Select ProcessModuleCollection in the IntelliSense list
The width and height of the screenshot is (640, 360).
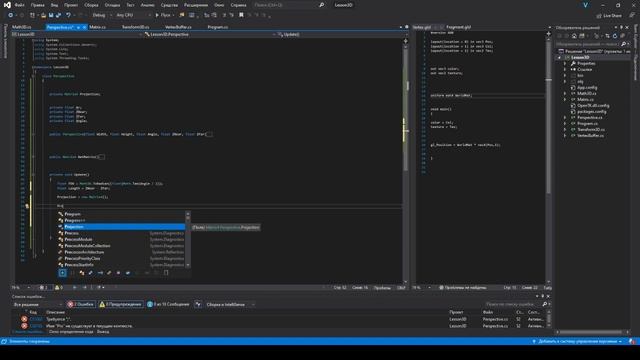click(121, 246)
